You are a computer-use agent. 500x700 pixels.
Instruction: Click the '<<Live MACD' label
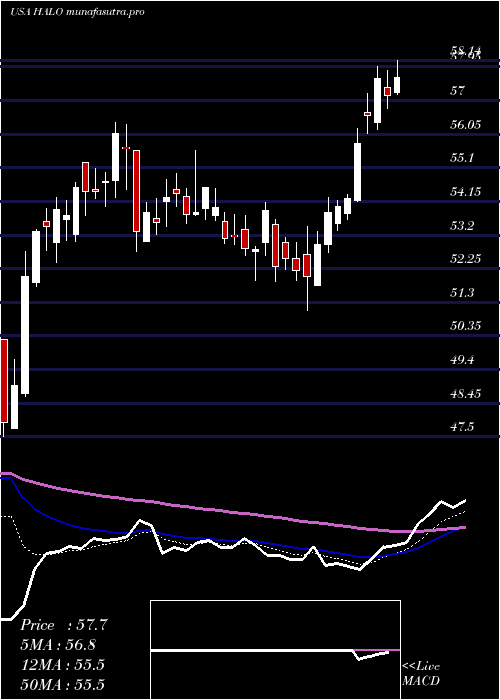tap(421, 674)
